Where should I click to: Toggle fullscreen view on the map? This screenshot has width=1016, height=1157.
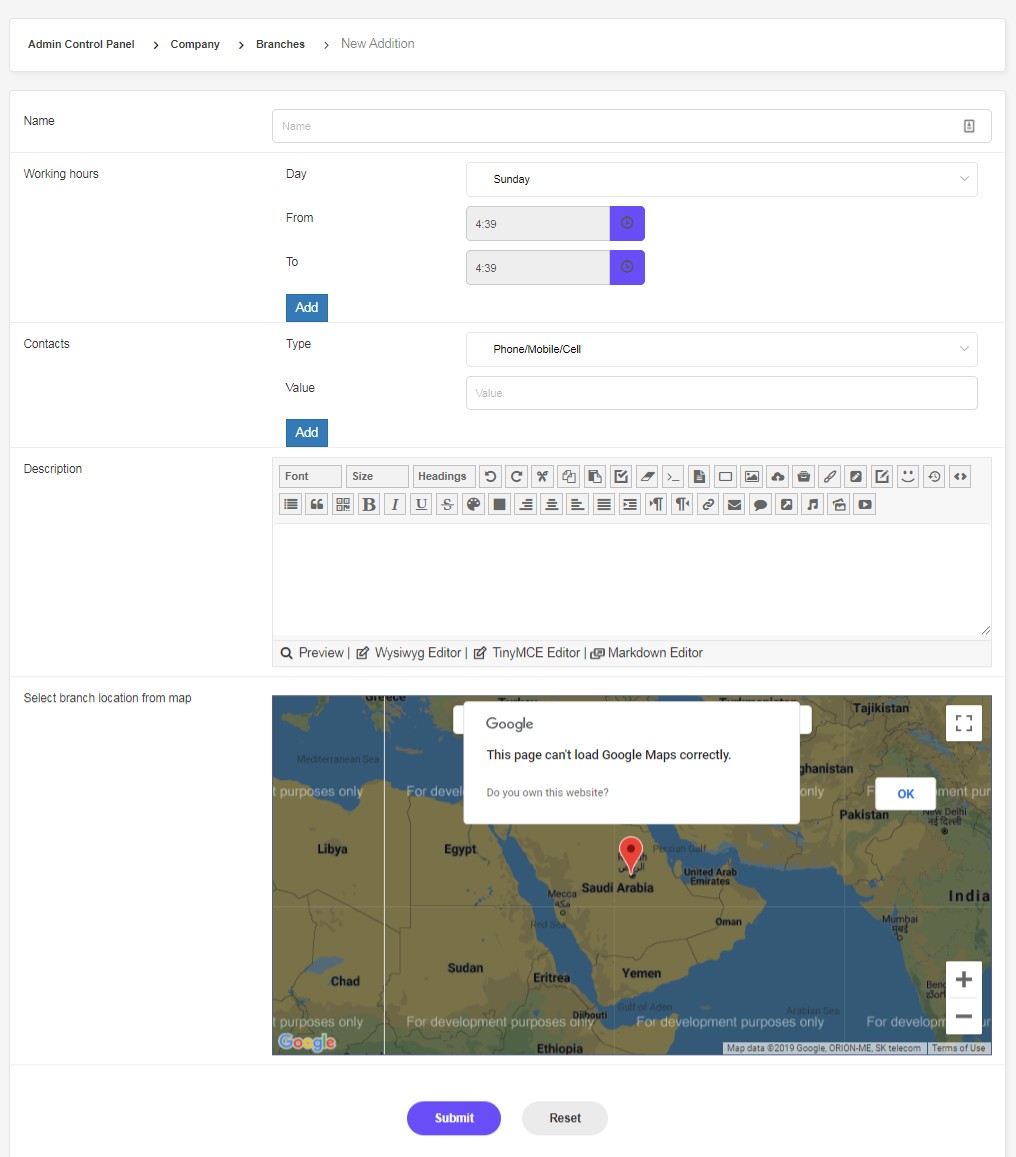964,723
